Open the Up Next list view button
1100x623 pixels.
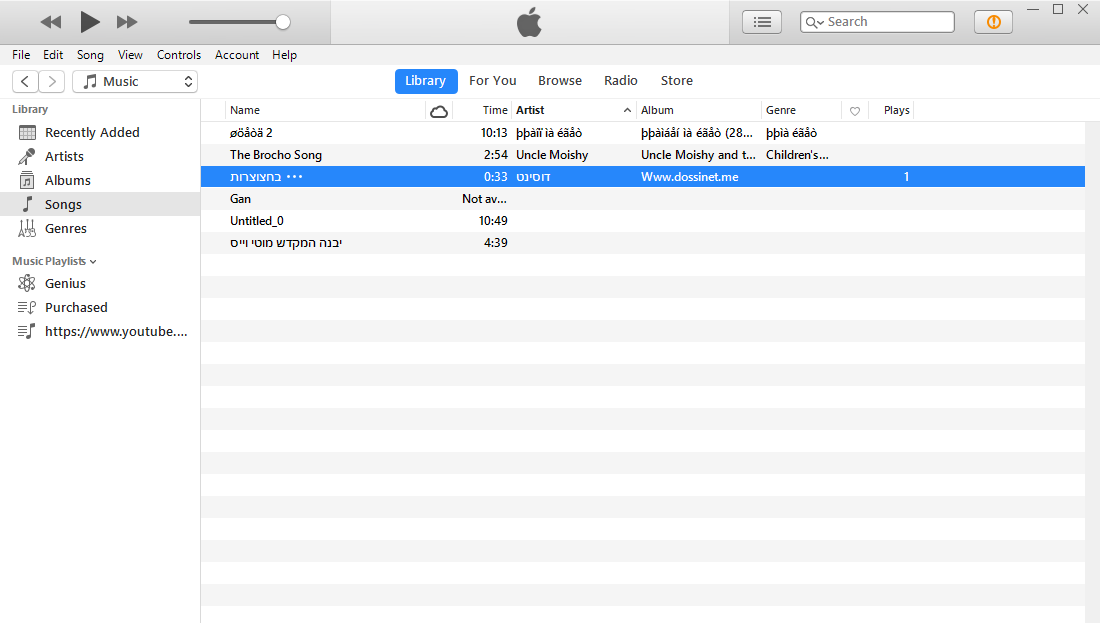tap(762, 22)
